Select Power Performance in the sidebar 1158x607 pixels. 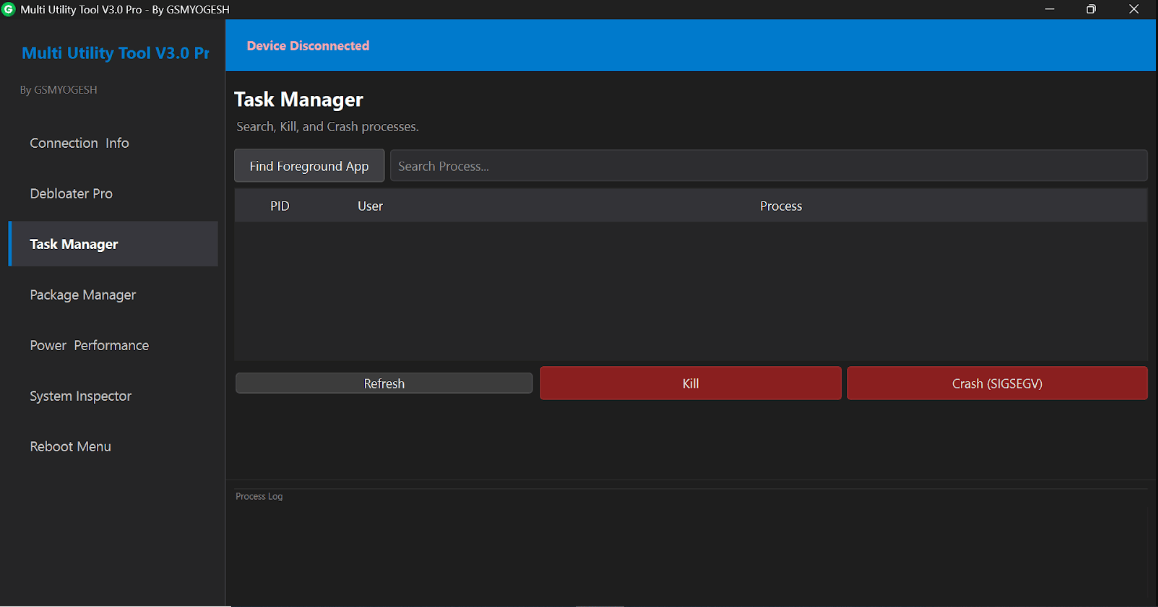(88, 344)
